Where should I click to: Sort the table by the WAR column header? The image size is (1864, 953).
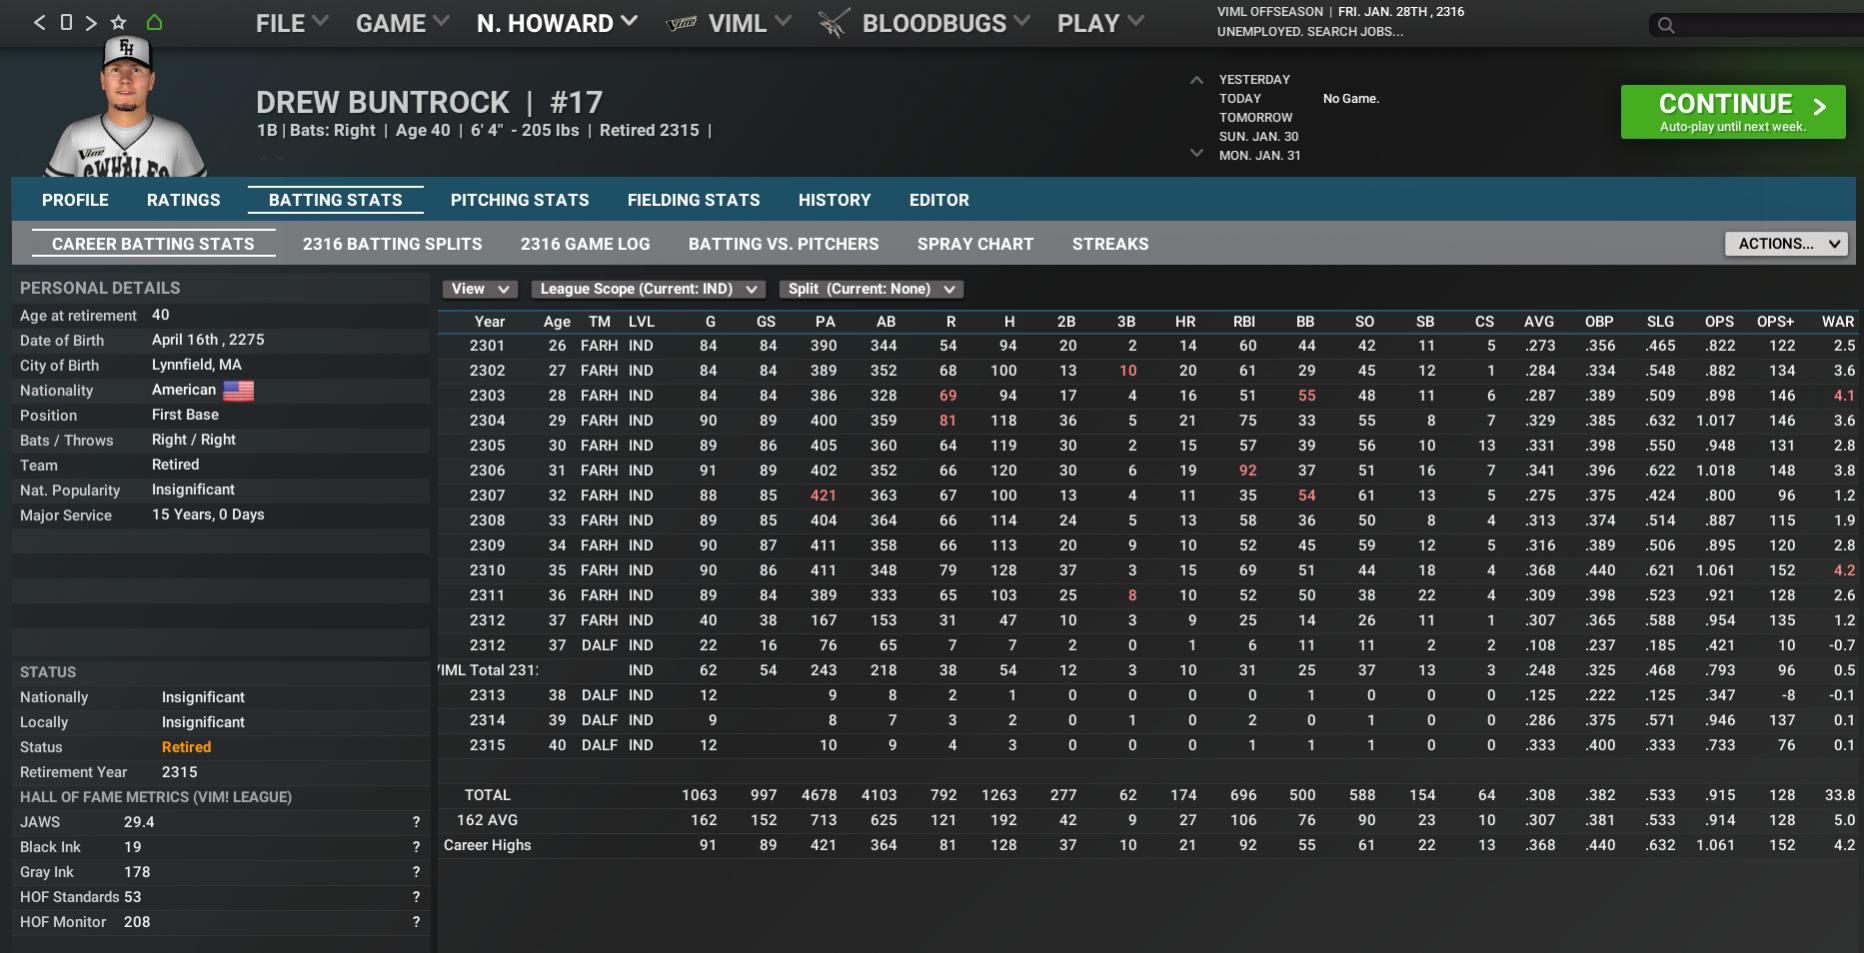click(x=1838, y=322)
